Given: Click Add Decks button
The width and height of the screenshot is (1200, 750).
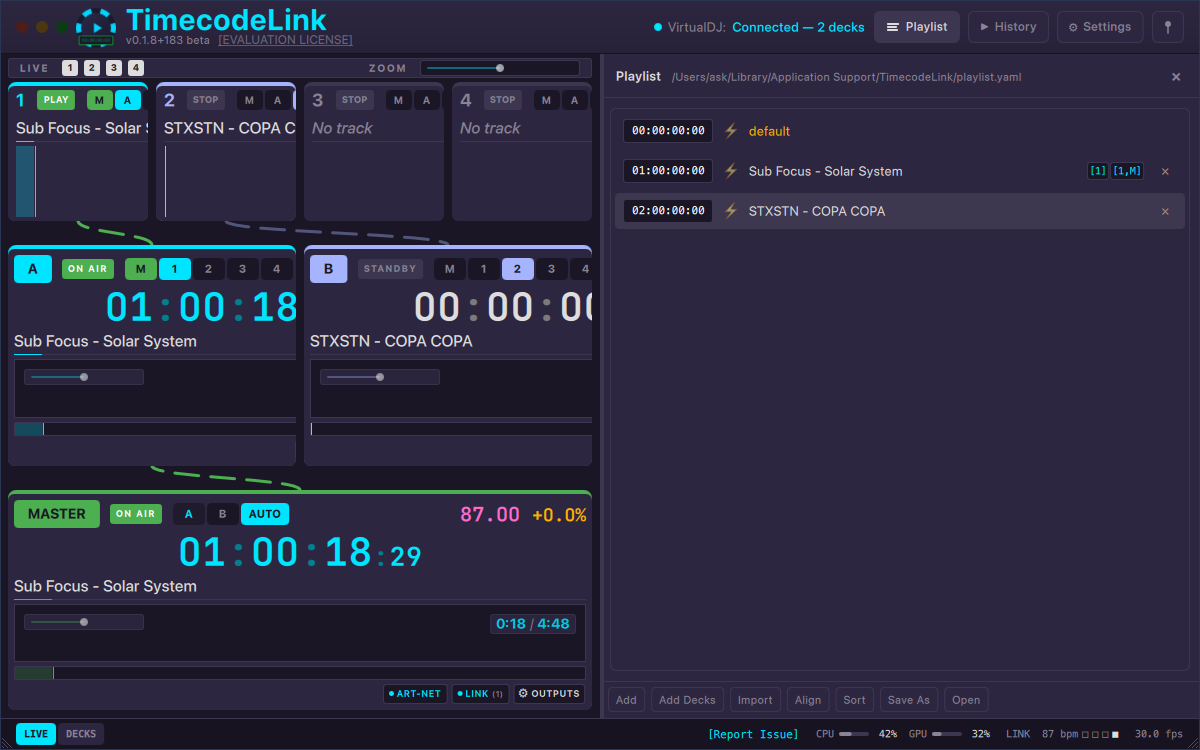Looking at the screenshot, I should pos(687,700).
